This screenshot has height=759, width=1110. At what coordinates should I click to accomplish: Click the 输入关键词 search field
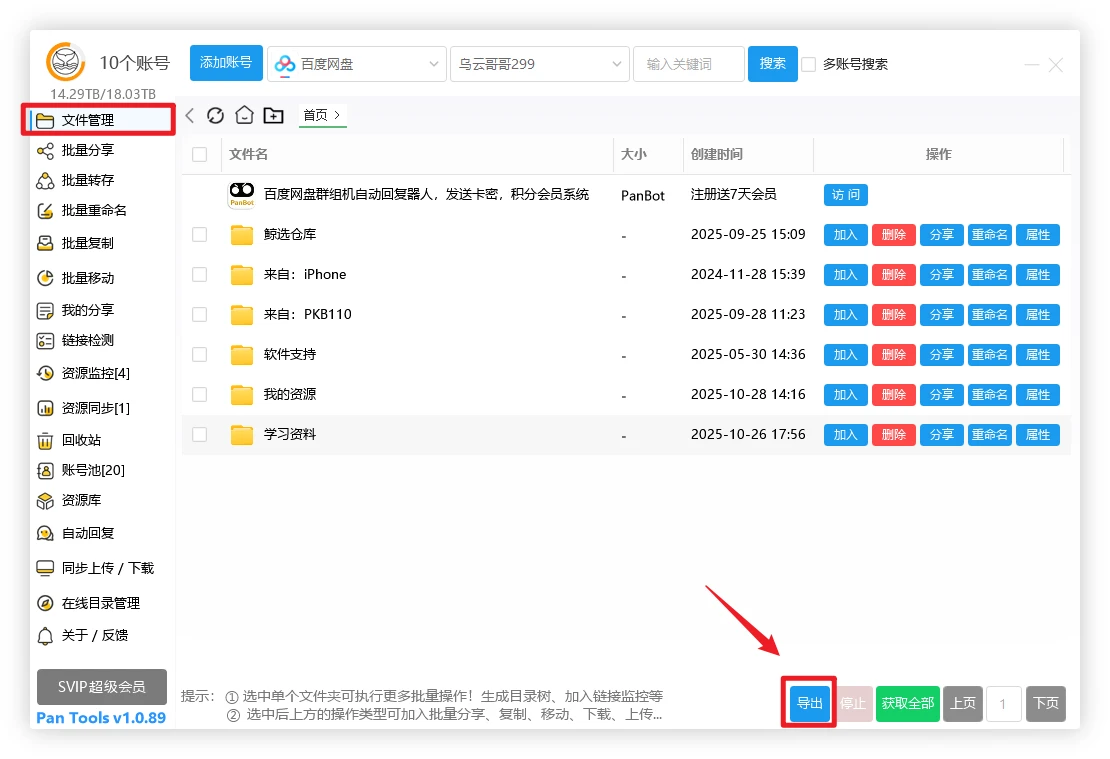pyautogui.click(x=688, y=64)
